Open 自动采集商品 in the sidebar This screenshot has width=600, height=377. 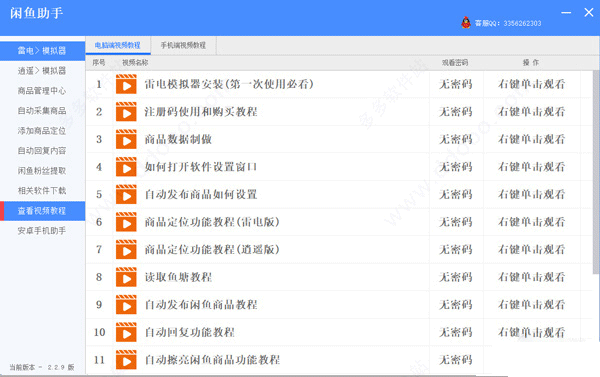click(42, 111)
